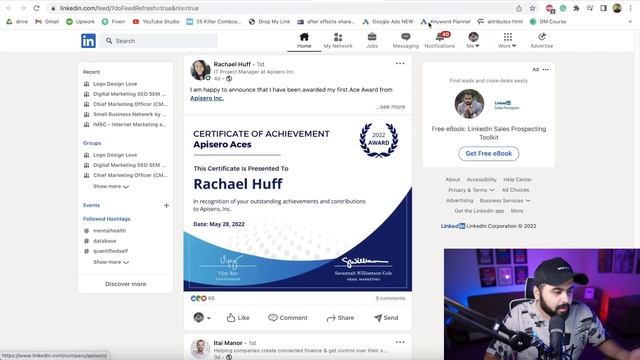Image resolution: width=640 pixels, height=360 pixels.
Task: Expand Show more under Followed Hashtags
Action: [111, 262]
